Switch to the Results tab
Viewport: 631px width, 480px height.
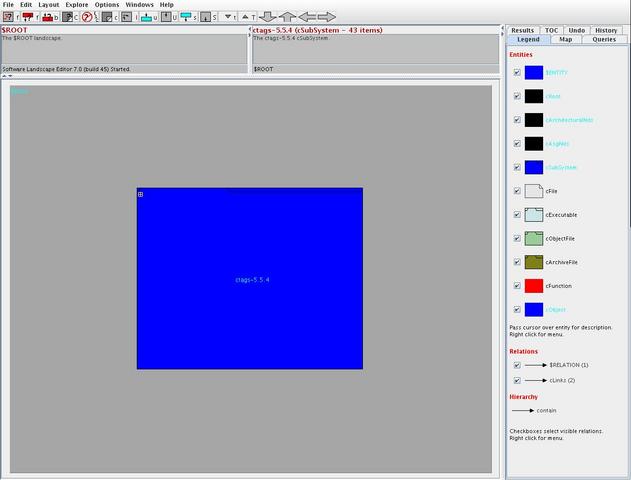[523, 31]
